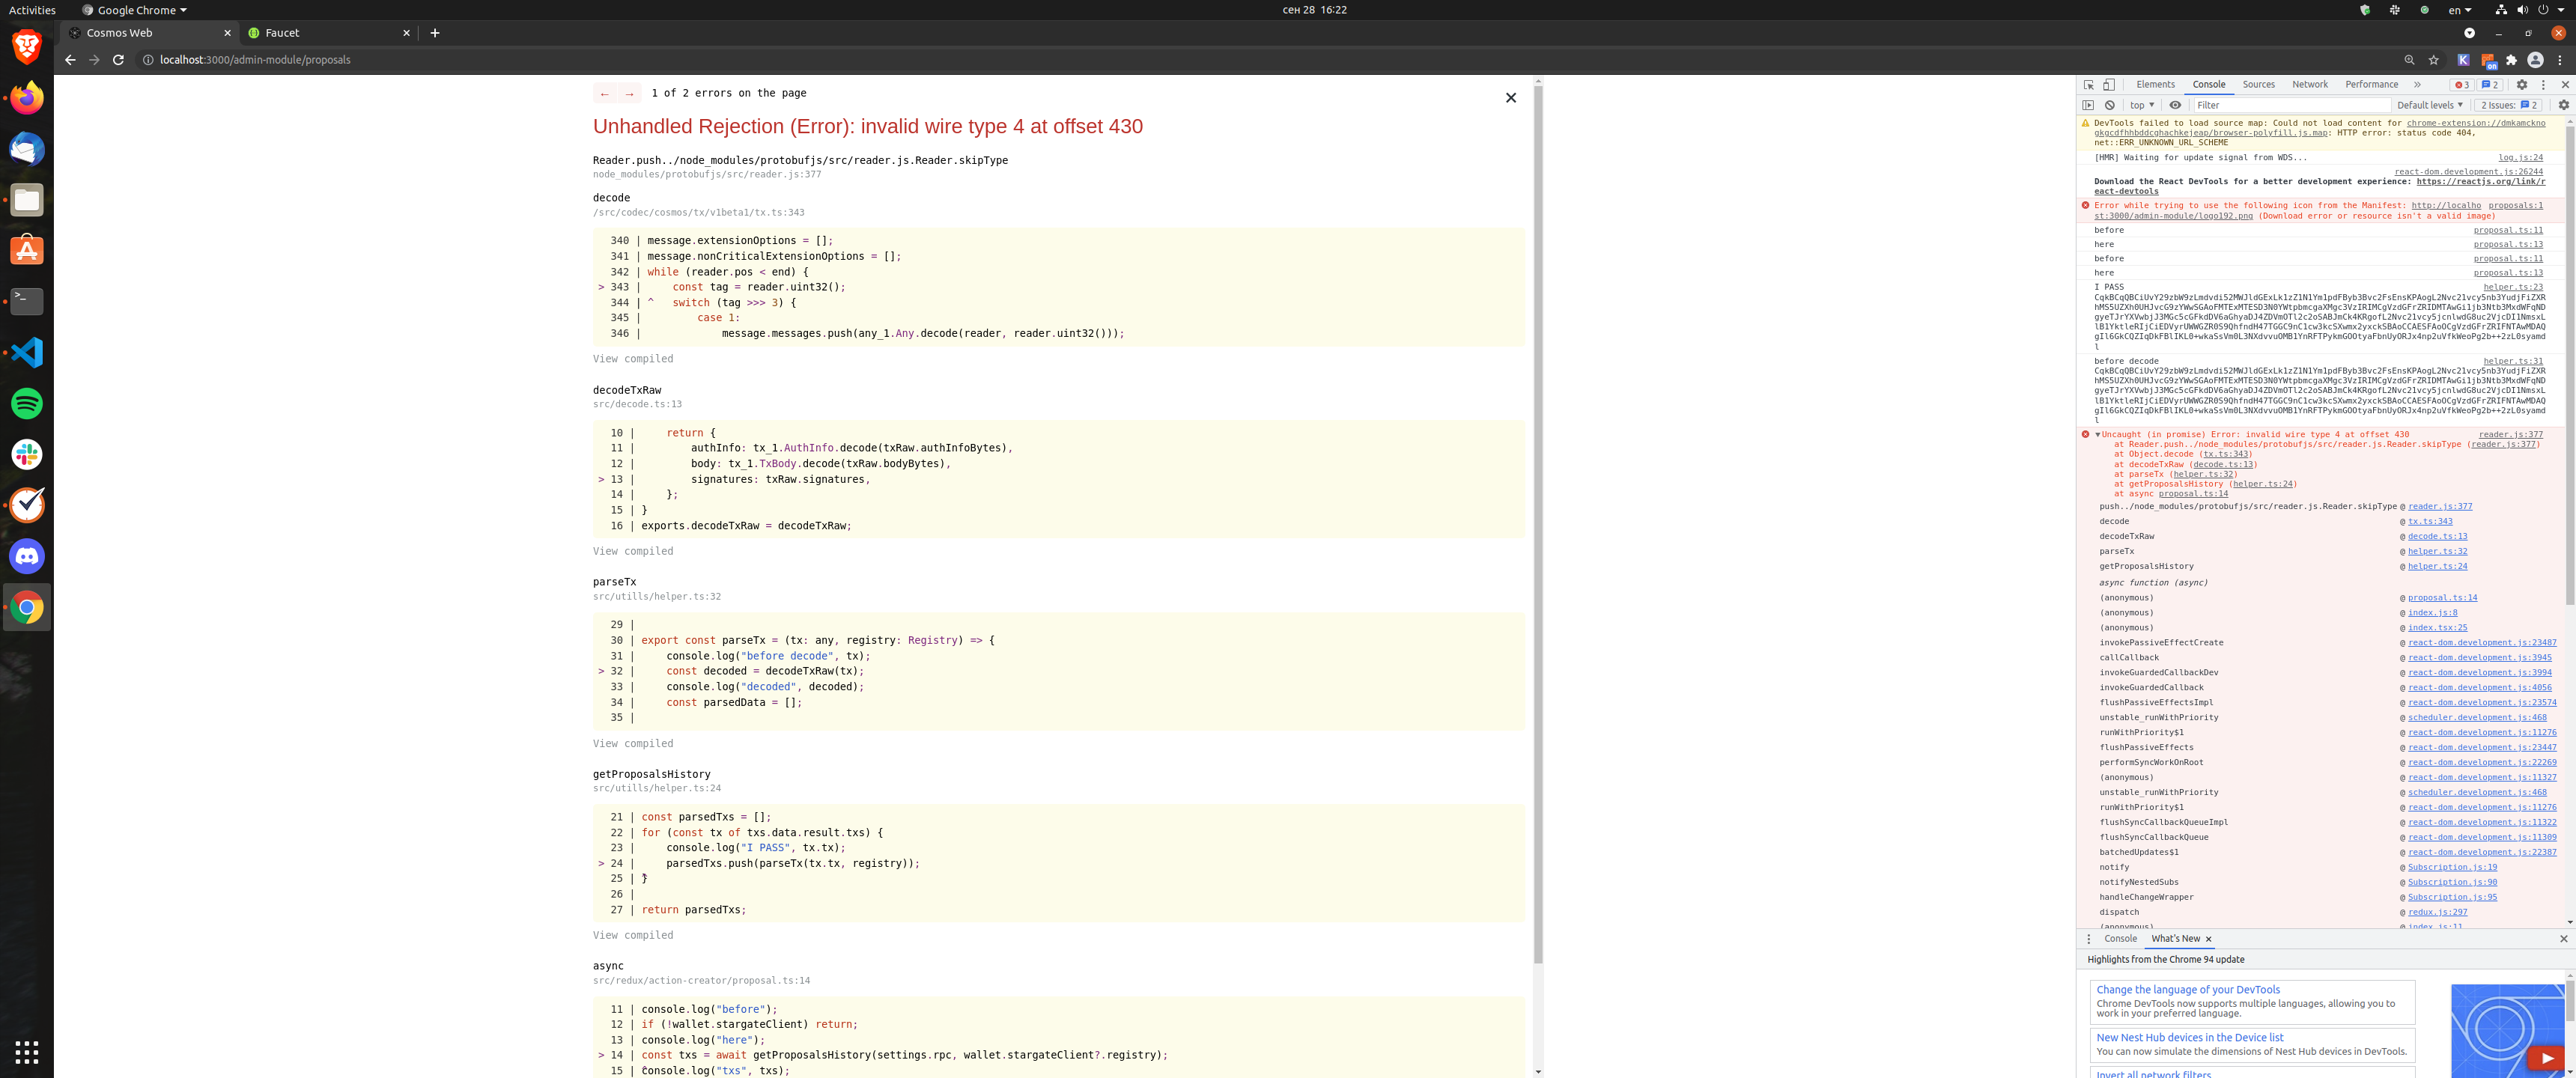Viewport: 2576px width, 1078px height.
Task: Select the inspect element cursor icon
Action: pos(2089,85)
